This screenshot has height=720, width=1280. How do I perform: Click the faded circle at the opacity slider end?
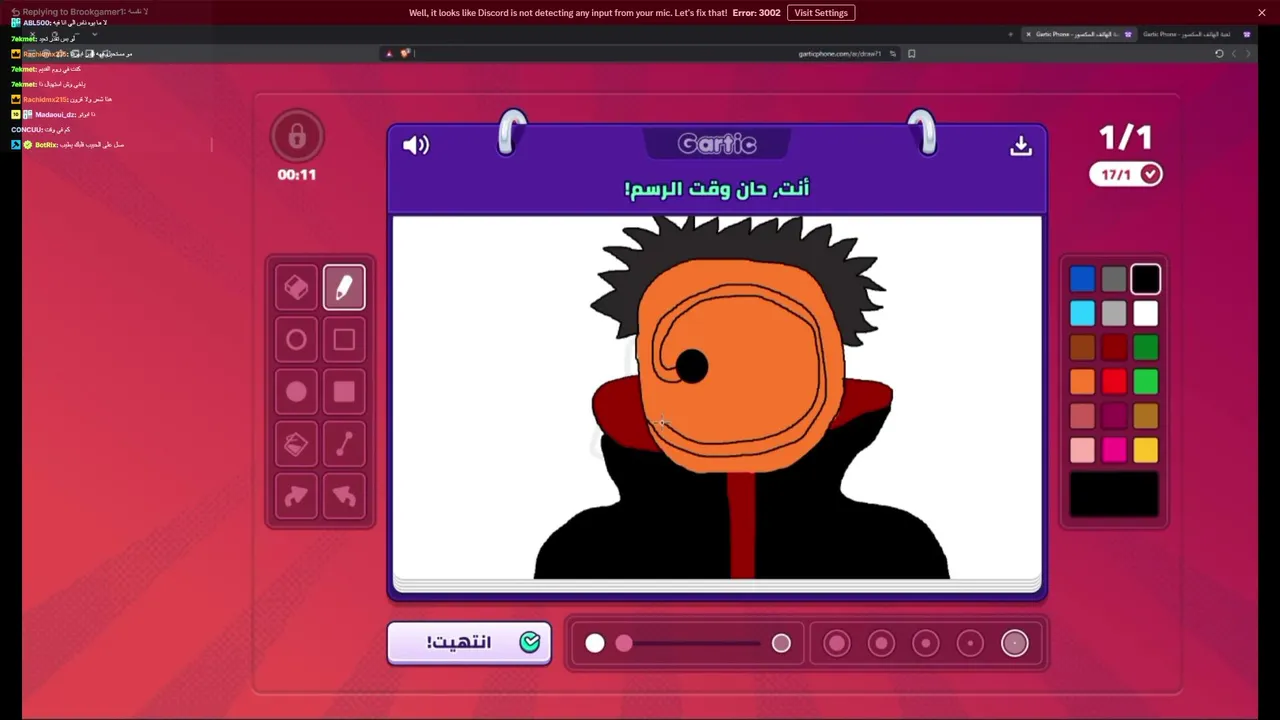pyautogui.click(x=781, y=643)
